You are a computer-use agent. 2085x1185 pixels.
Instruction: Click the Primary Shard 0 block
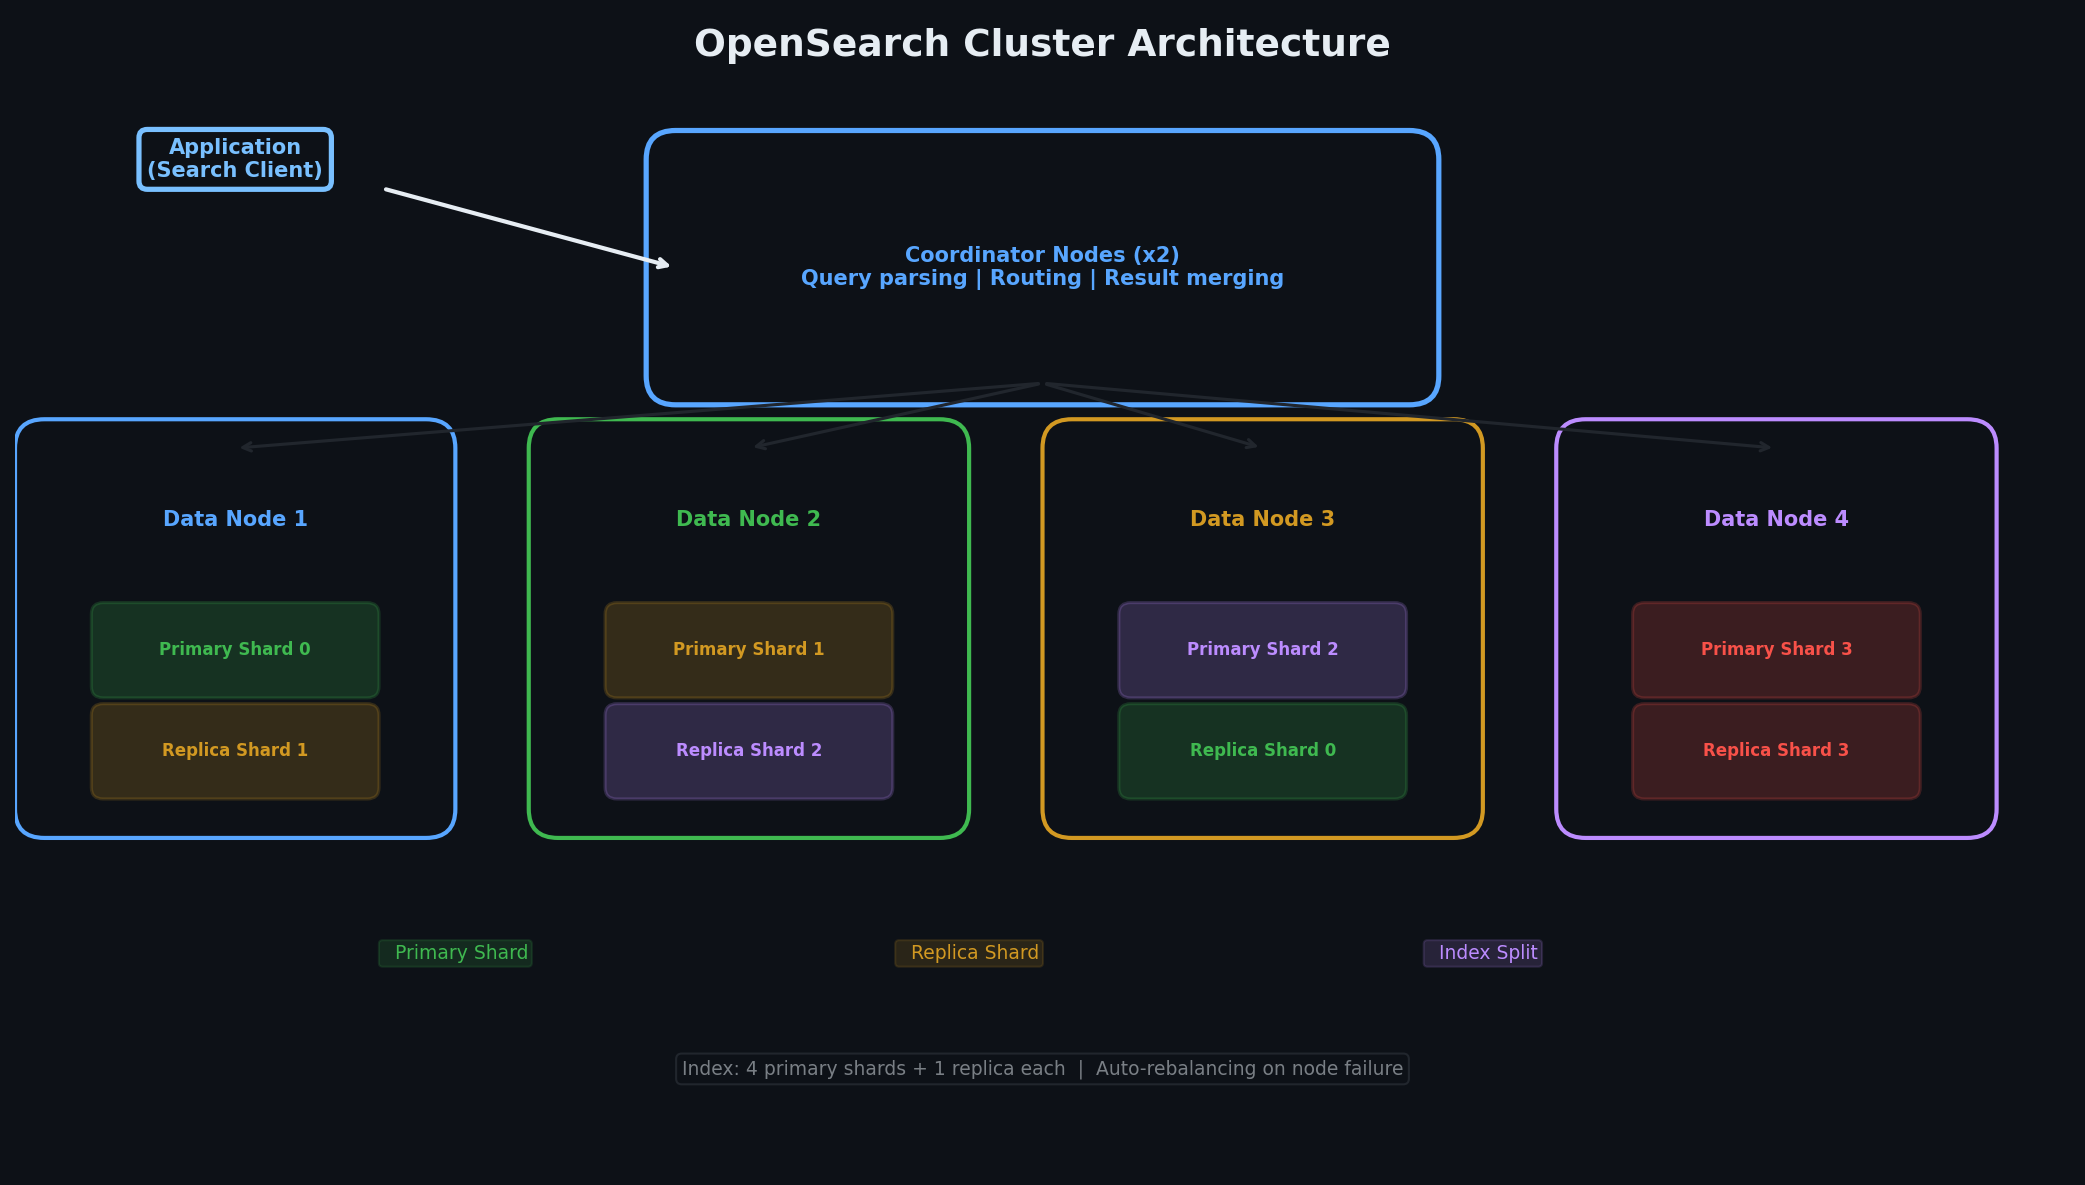235,650
